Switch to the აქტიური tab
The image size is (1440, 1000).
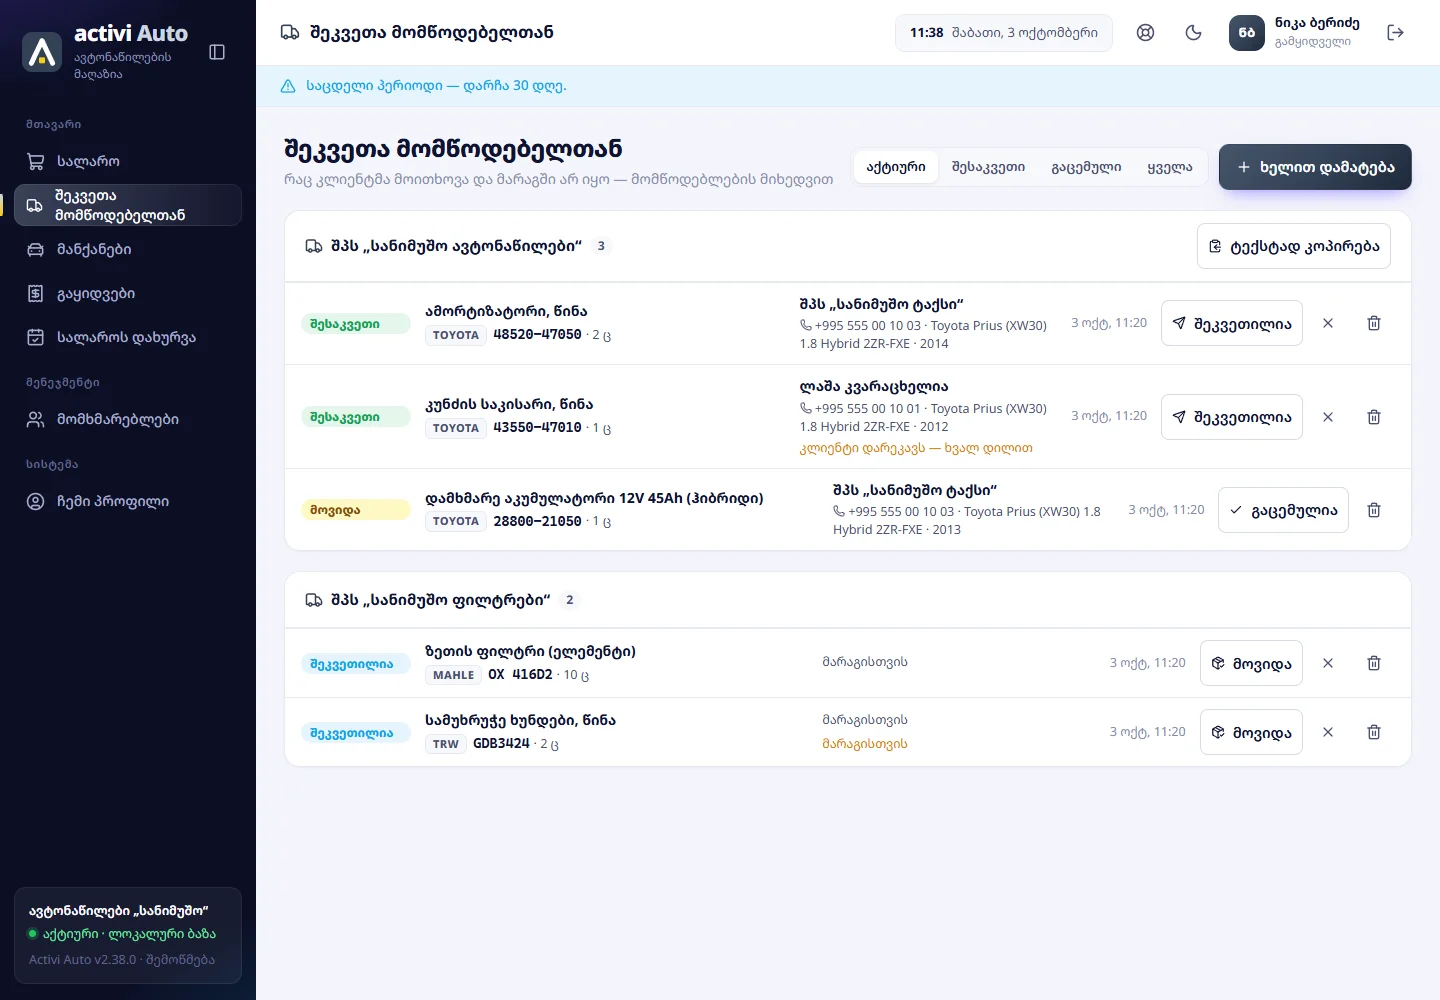coord(896,167)
